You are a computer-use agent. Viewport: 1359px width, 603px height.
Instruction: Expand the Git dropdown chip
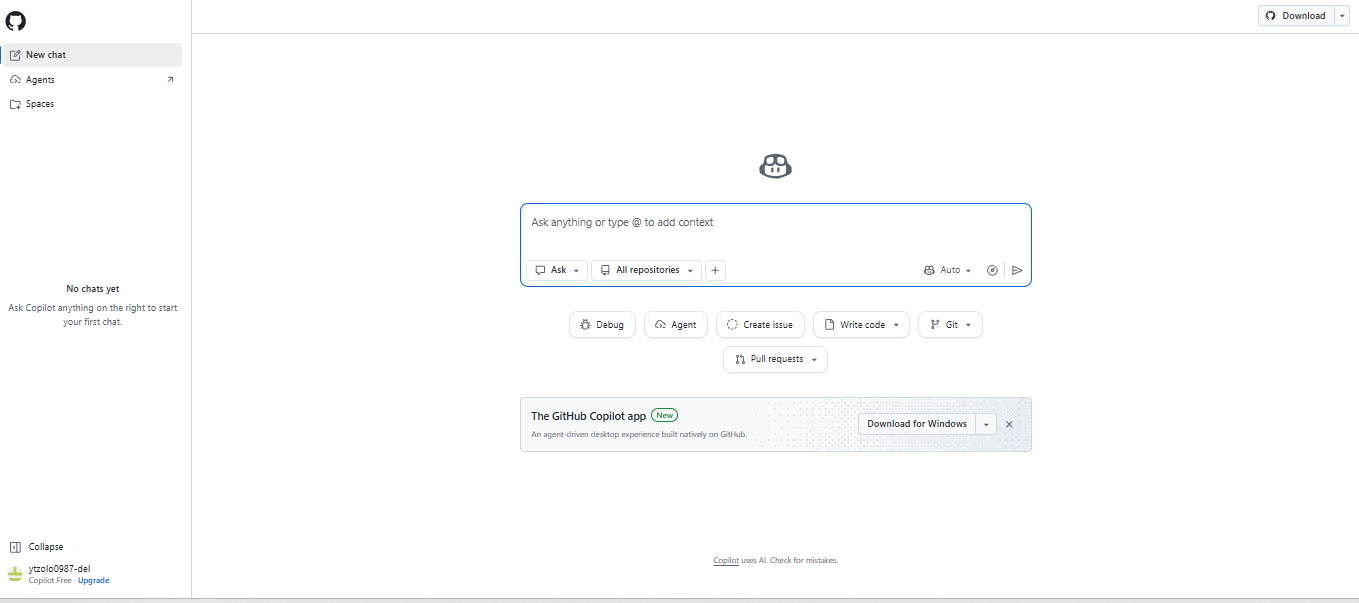pyautogui.click(x=950, y=325)
